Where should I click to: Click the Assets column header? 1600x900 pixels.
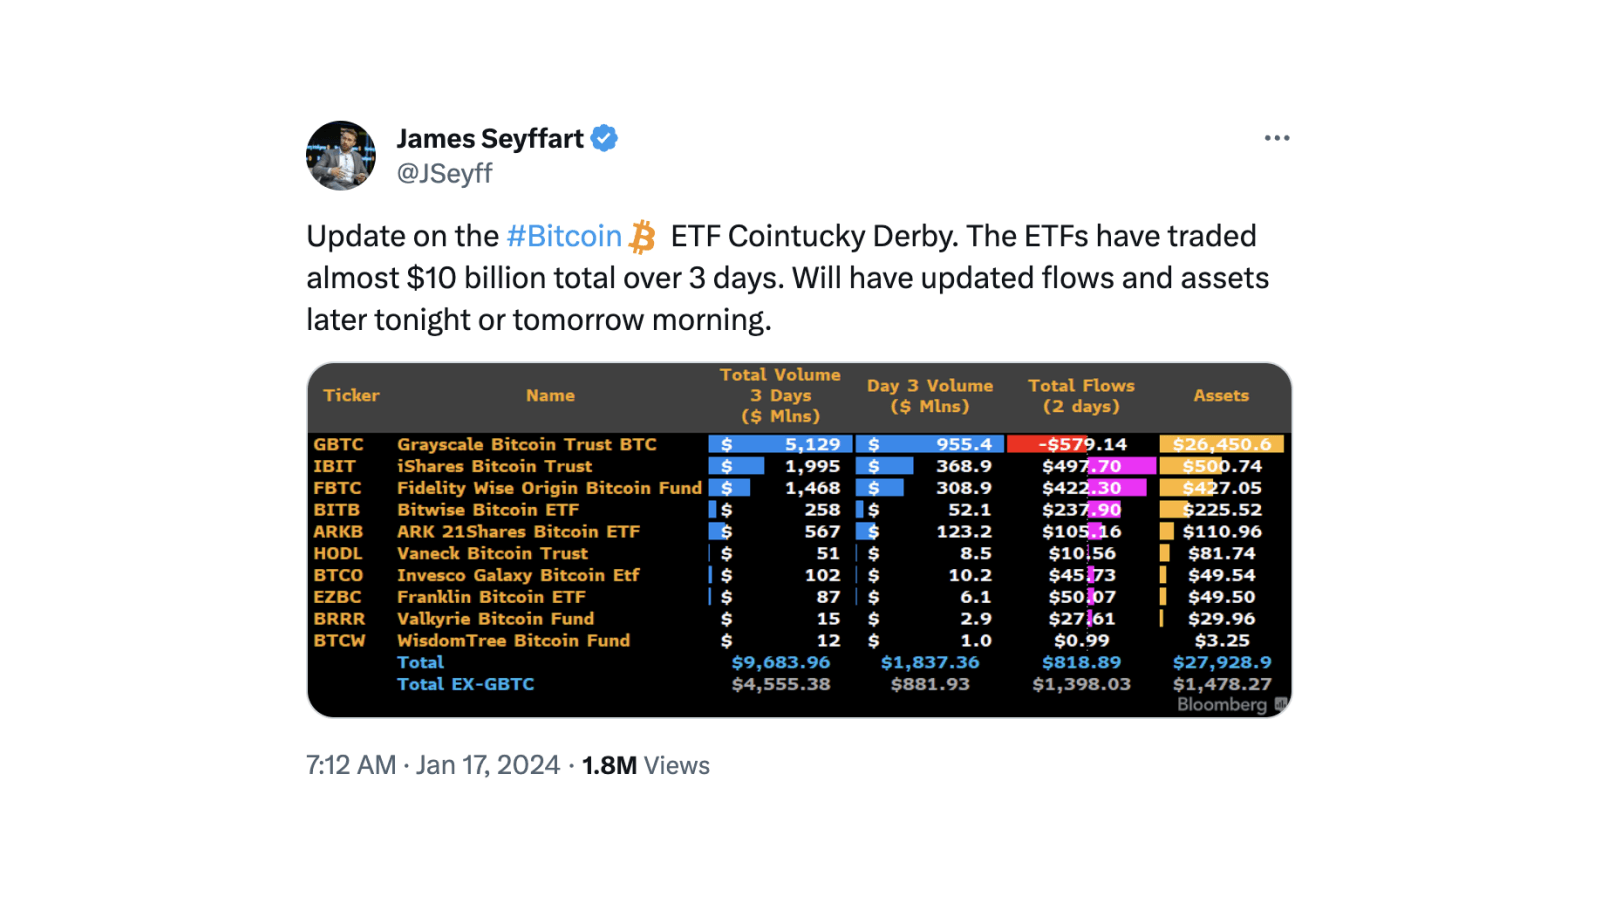point(1221,395)
